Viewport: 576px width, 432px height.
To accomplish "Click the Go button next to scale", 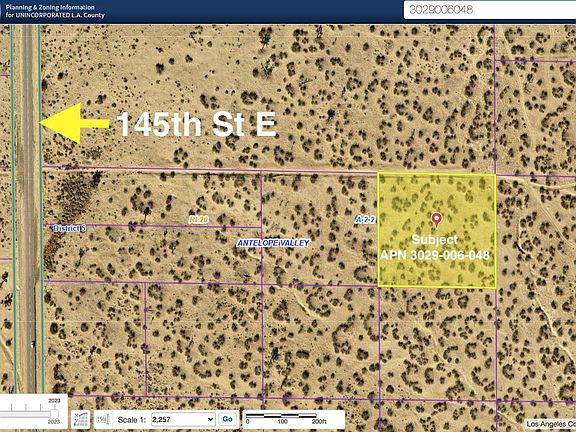I will click(227, 419).
